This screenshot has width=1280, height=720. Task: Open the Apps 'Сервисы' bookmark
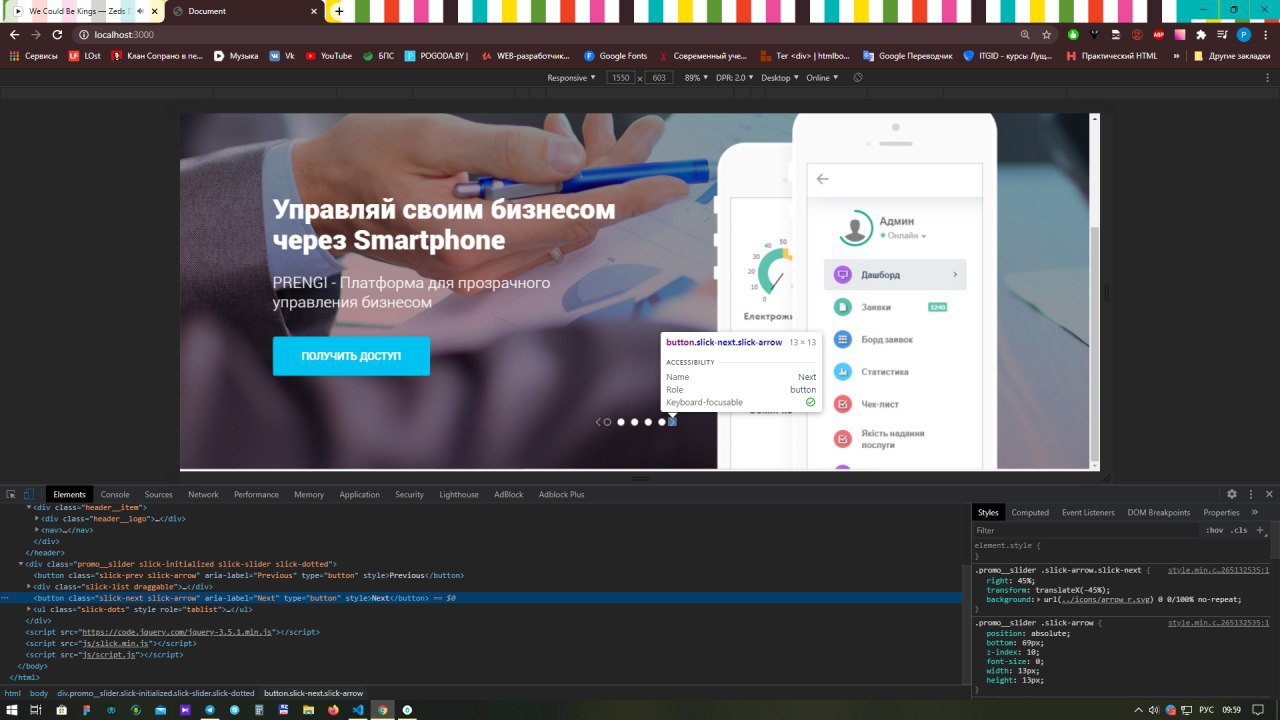tap(34, 56)
